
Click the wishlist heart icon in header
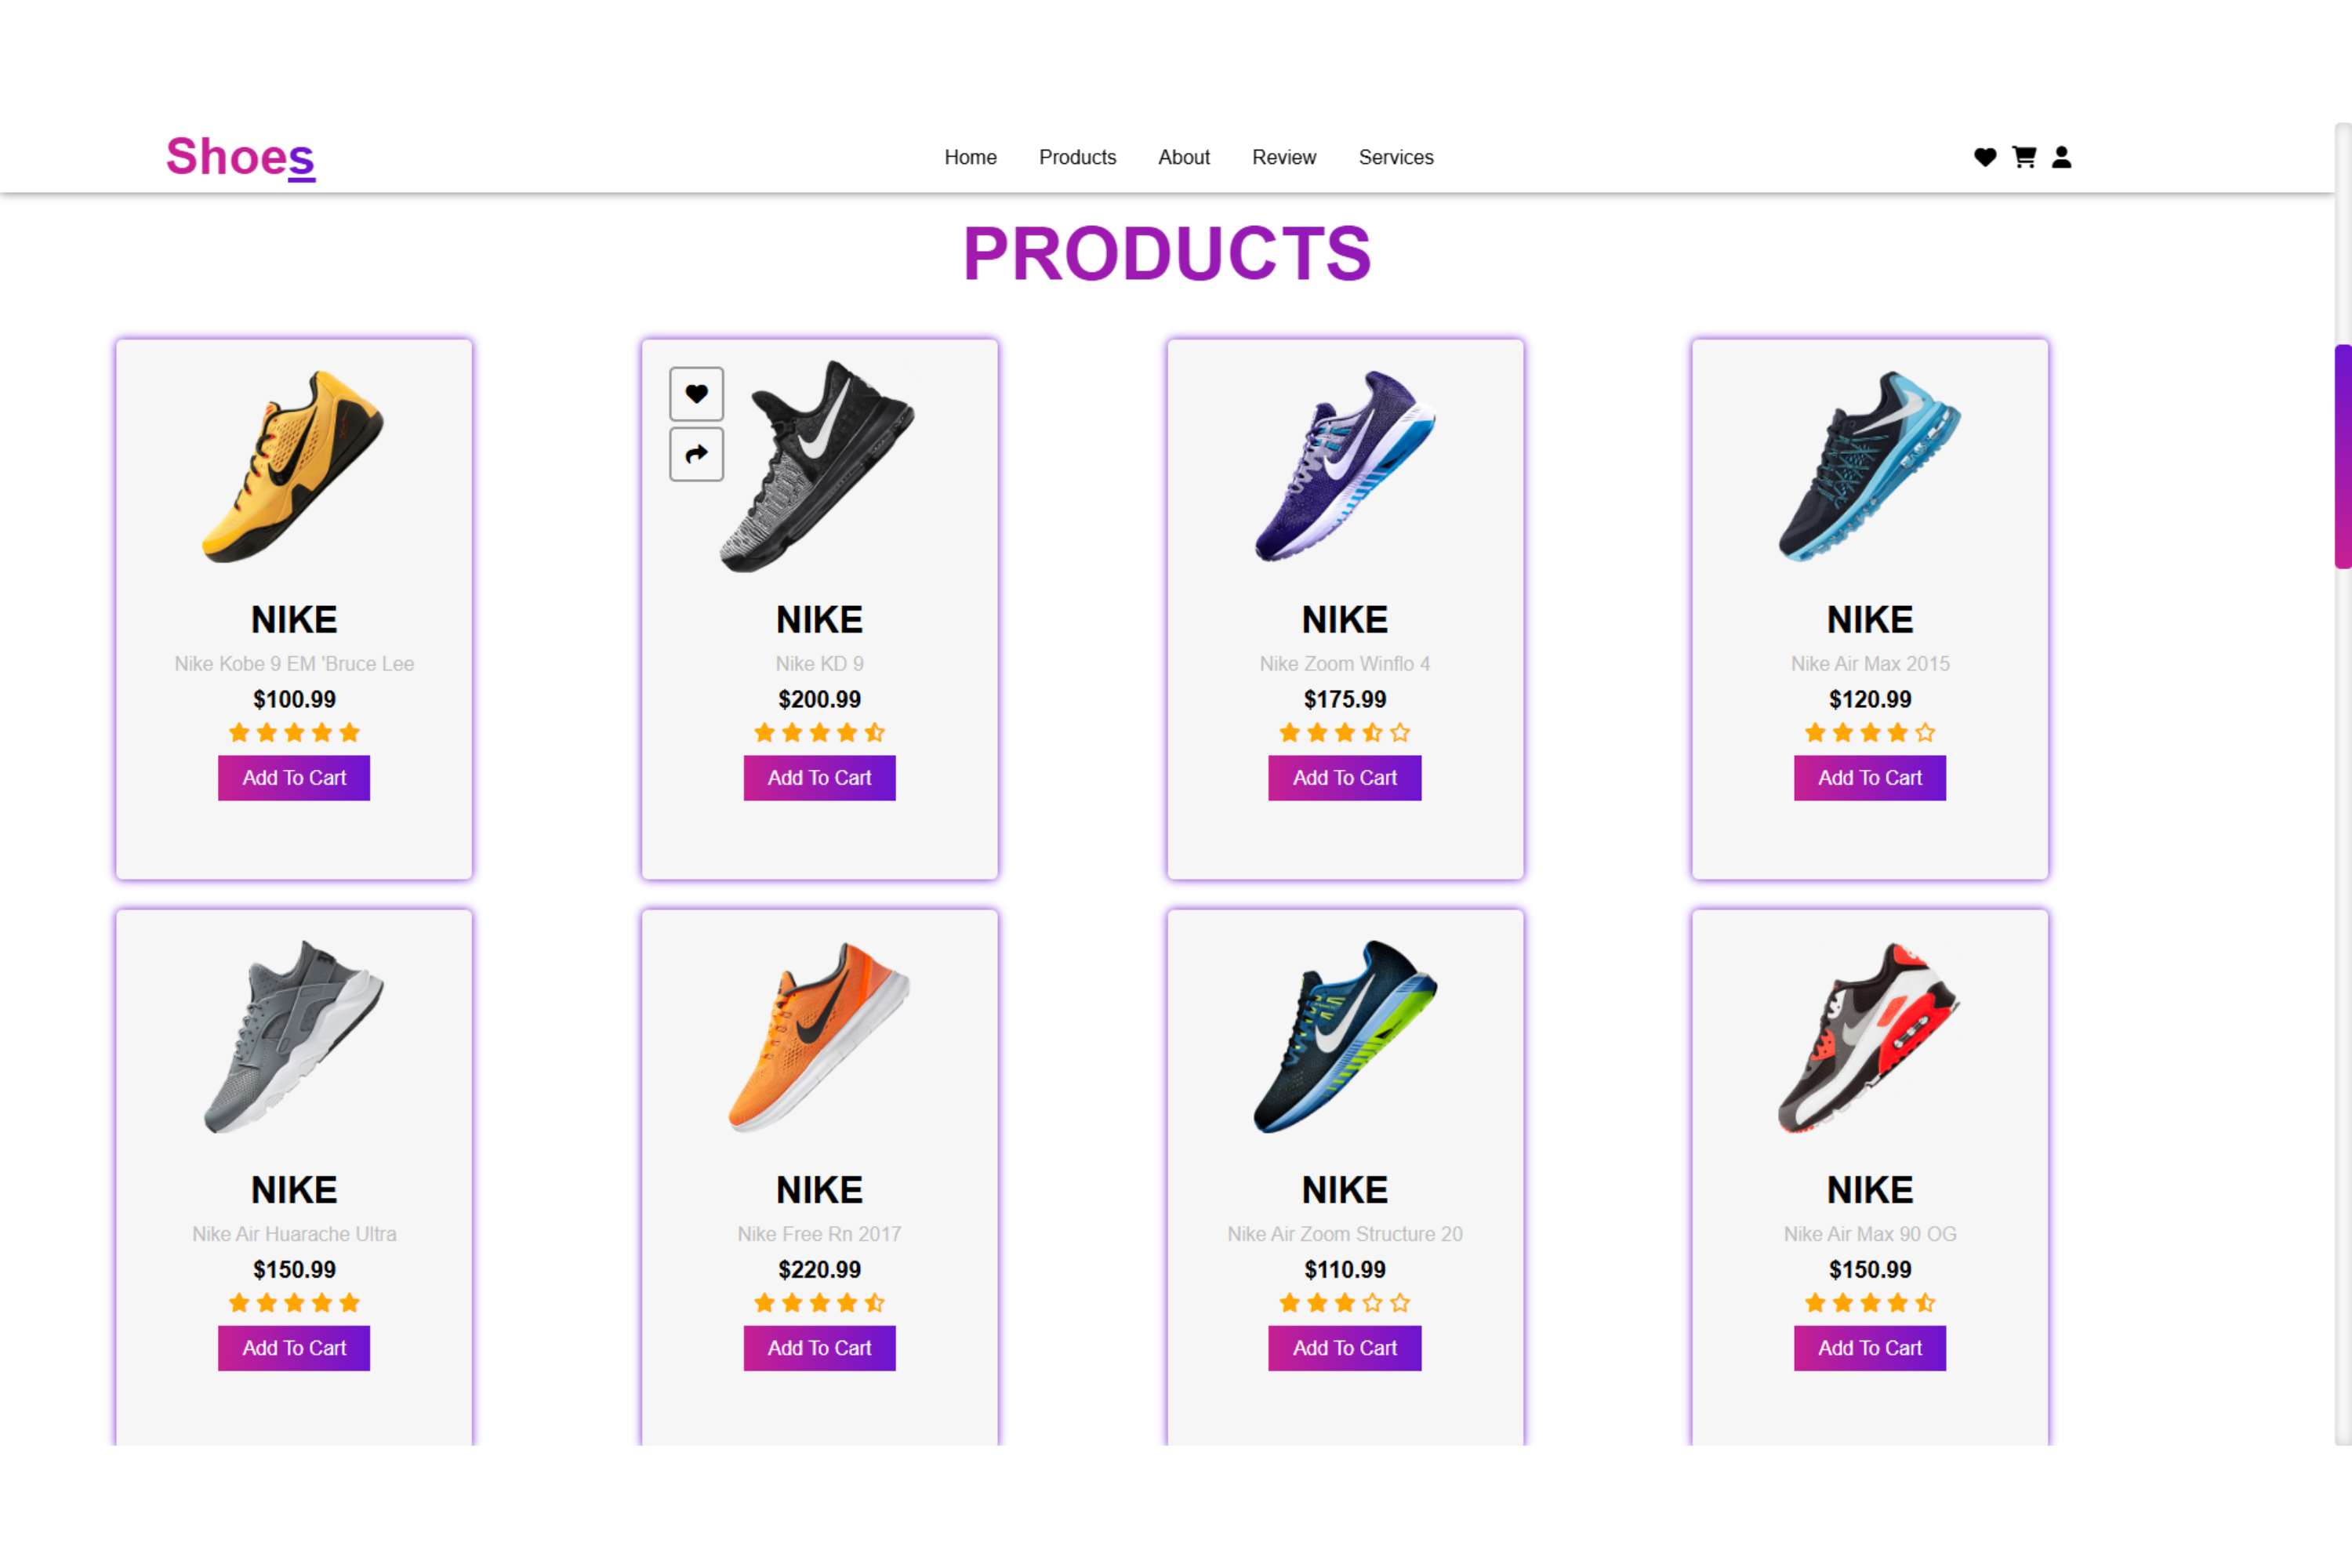[x=1985, y=157]
